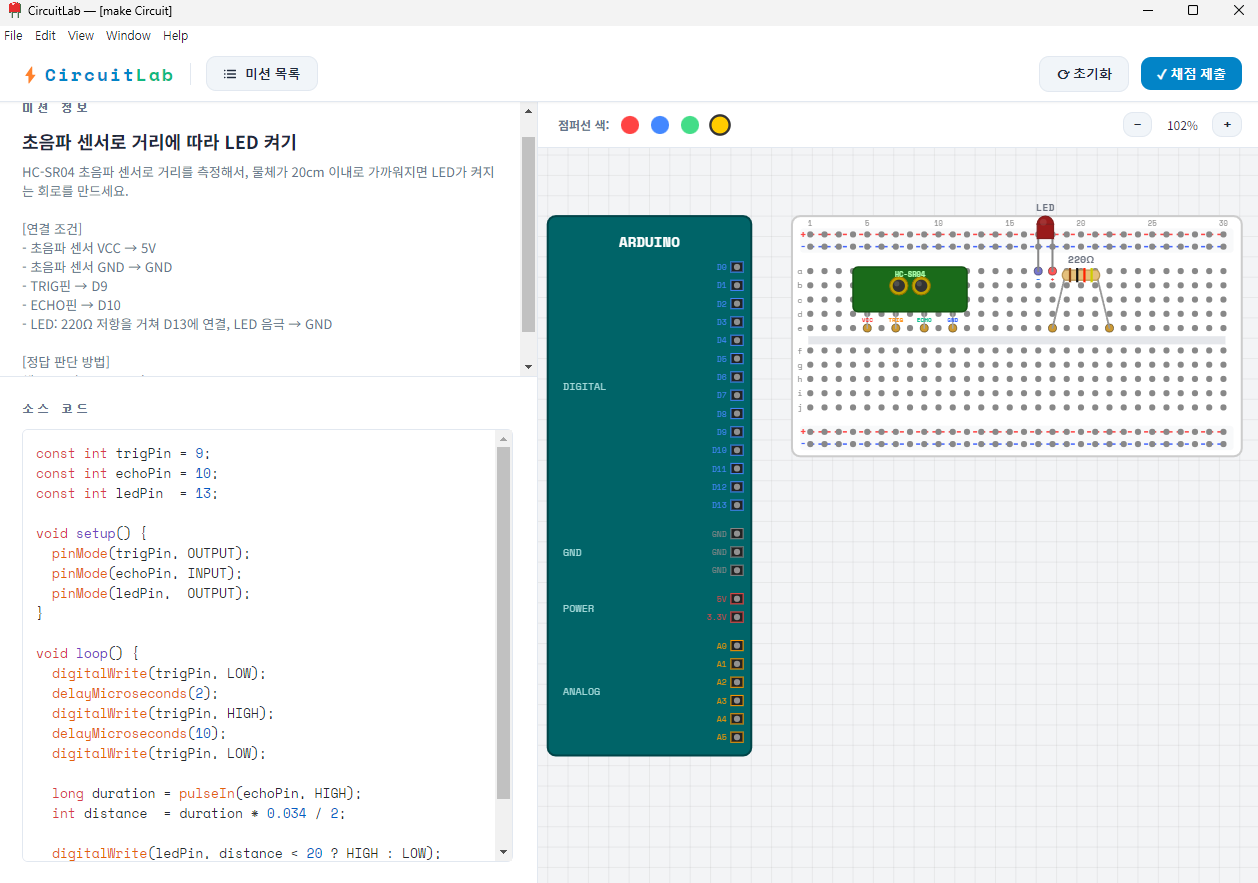Select the 220Ω resistor body
This screenshot has width=1258, height=883.
[x=1081, y=275]
